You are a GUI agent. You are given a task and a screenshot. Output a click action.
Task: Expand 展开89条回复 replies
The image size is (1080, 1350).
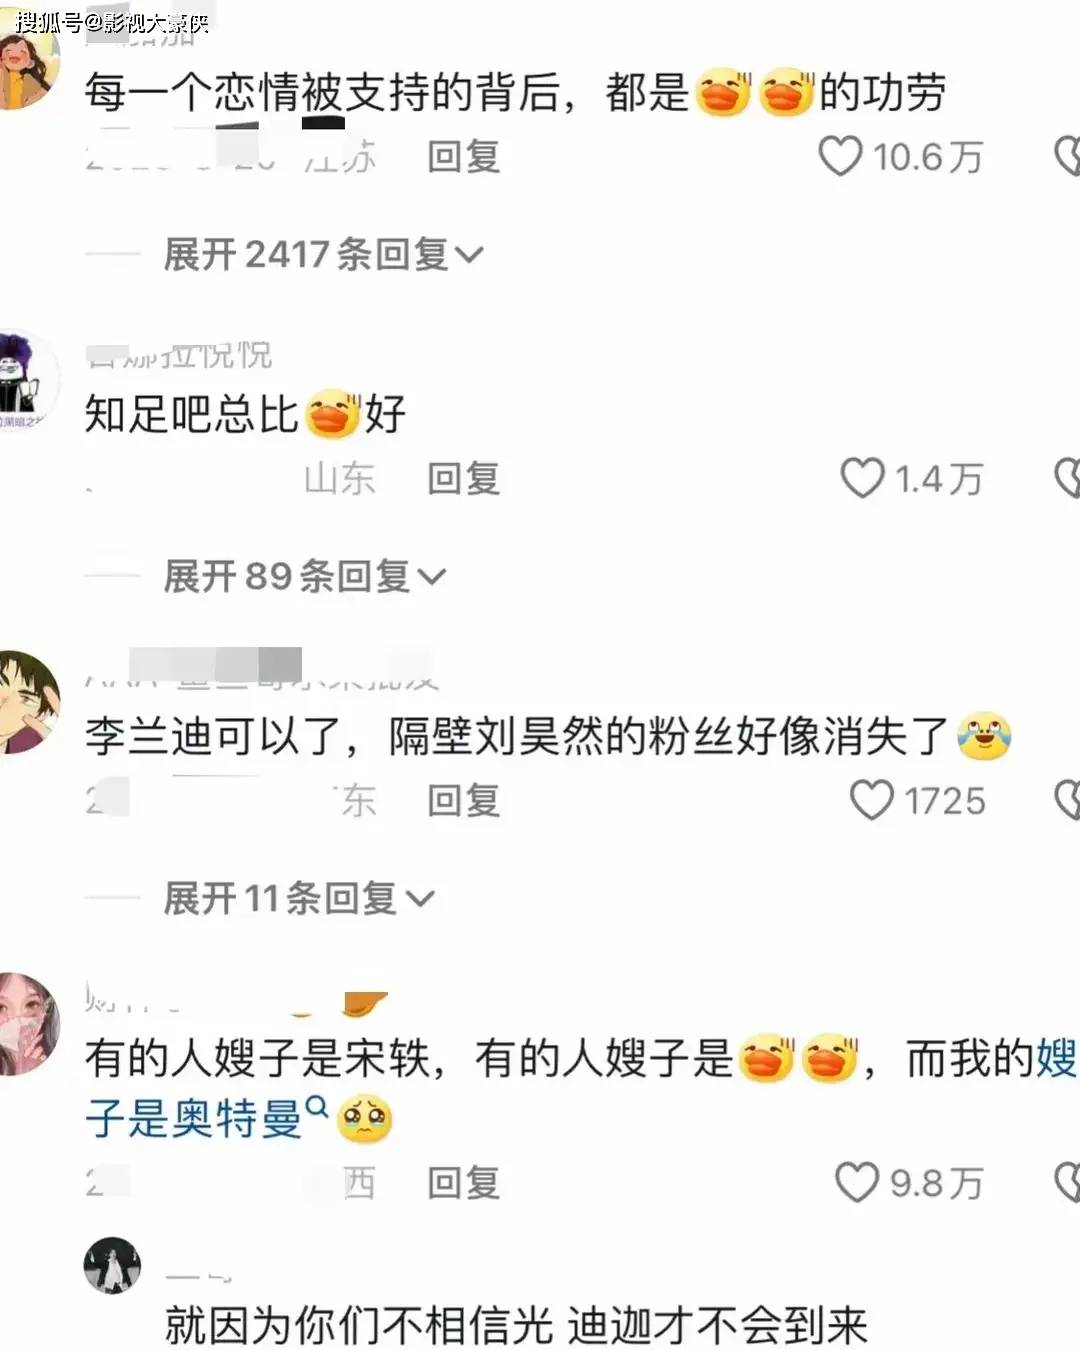click(304, 576)
